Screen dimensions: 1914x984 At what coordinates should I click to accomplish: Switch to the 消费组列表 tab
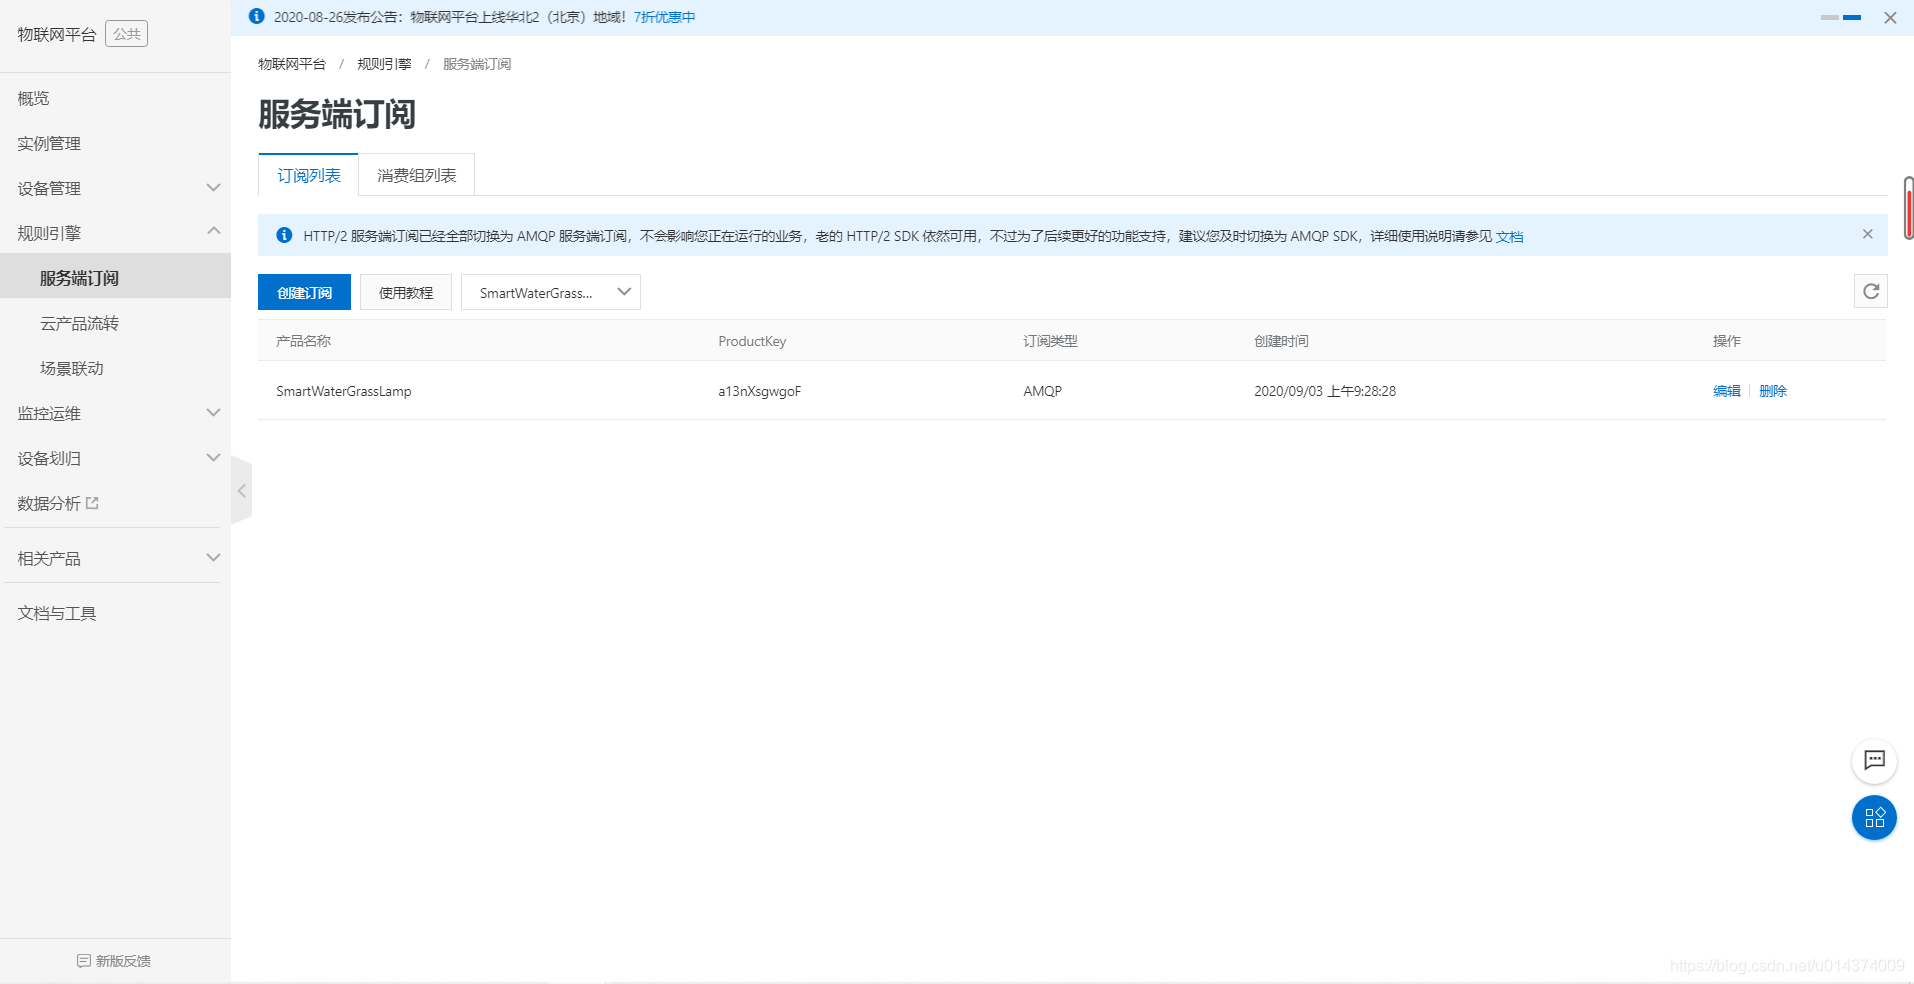click(x=416, y=175)
